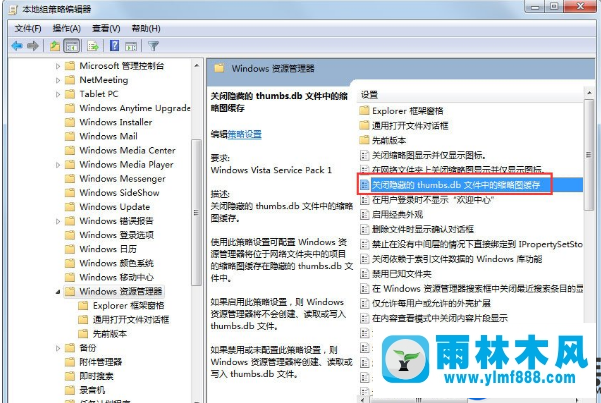Click the Back arrow toolbar icon
This screenshot has width=601, height=403.
tap(17, 46)
